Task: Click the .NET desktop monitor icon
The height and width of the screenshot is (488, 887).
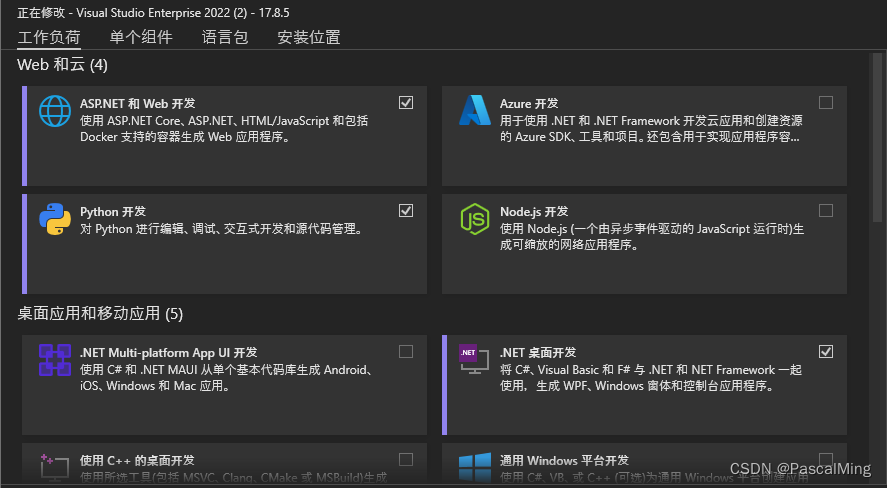Action: [x=474, y=359]
